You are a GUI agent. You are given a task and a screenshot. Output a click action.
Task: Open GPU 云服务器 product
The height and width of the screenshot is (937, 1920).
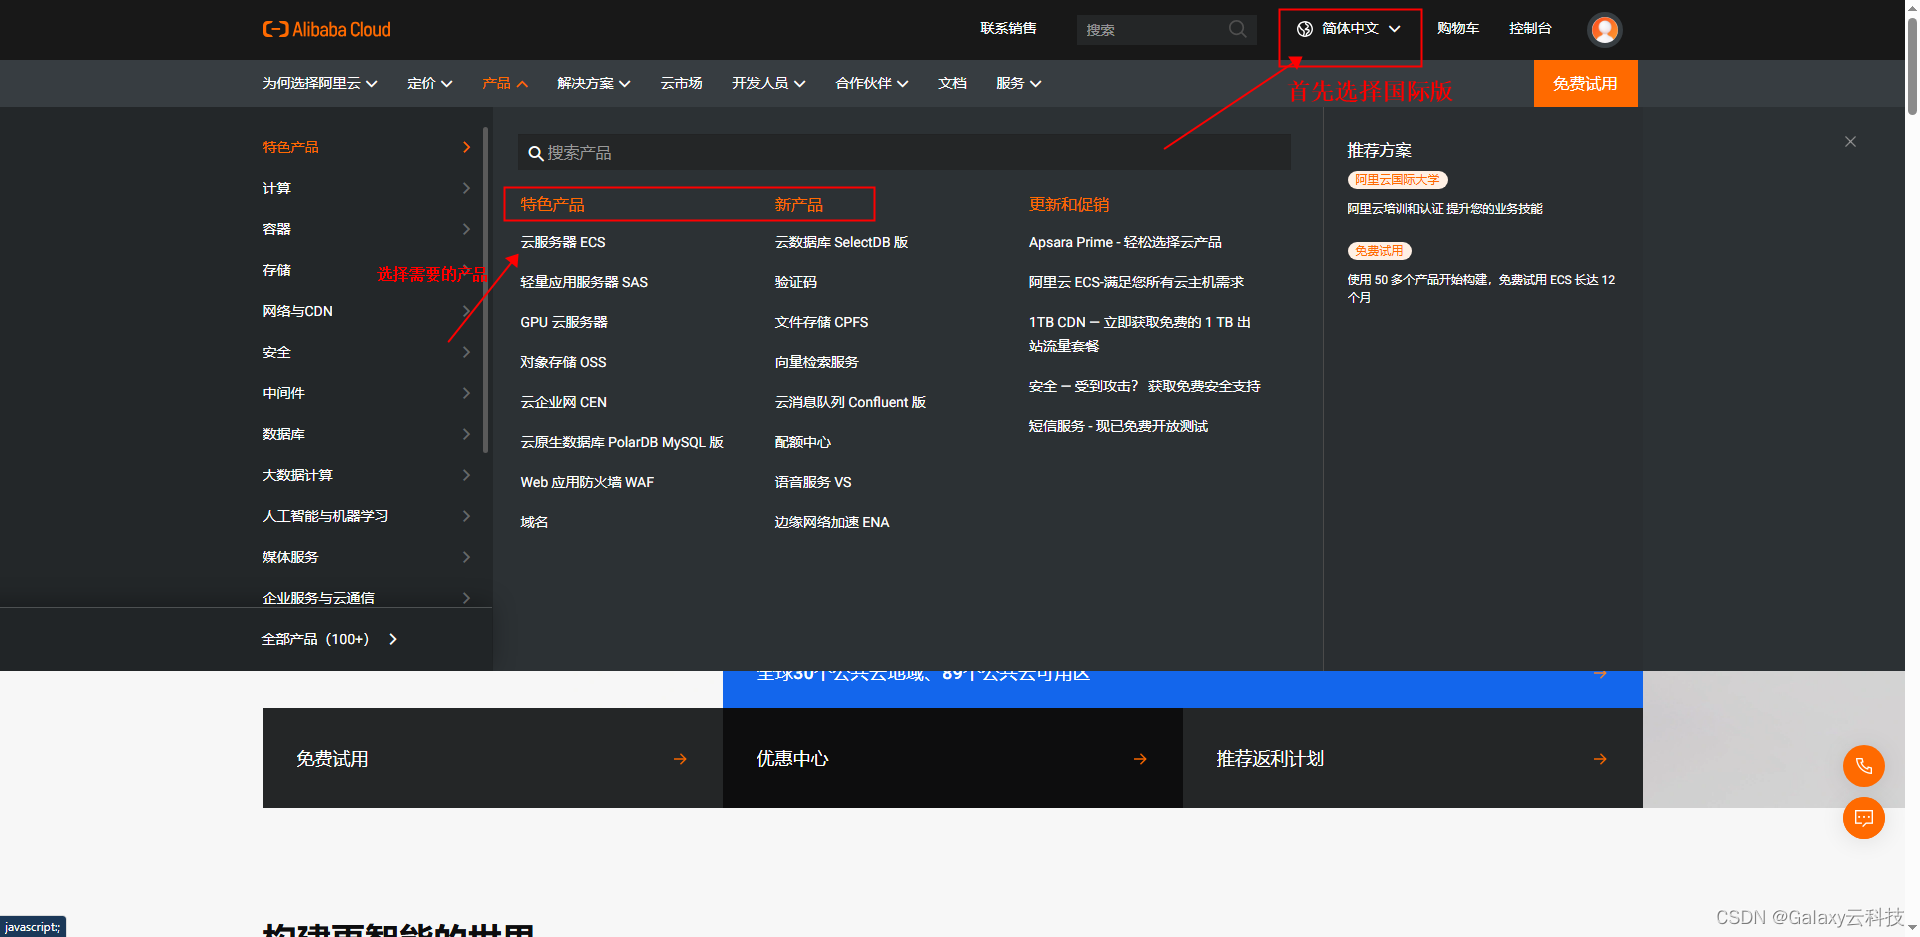click(564, 322)
